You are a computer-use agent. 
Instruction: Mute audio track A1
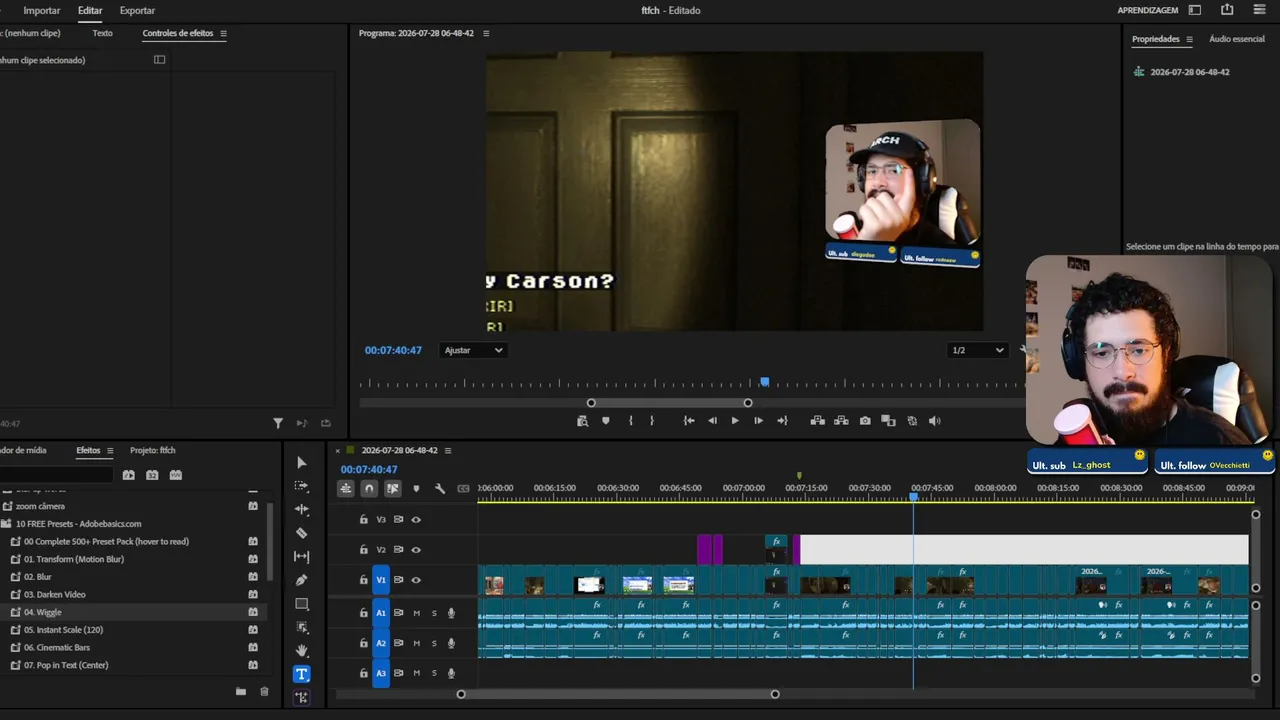tap(417, 613)
